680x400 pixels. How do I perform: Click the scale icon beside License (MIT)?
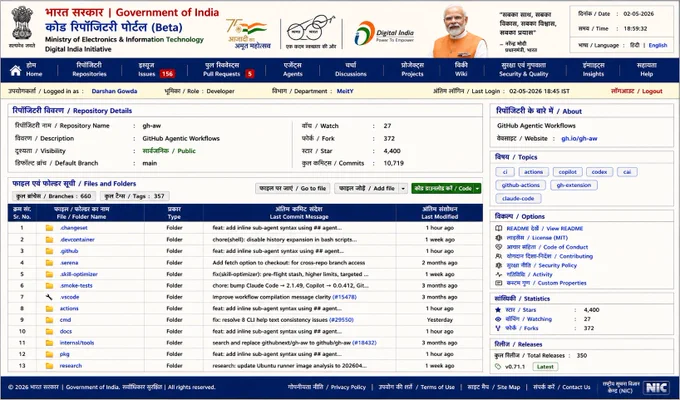point(499,238)
